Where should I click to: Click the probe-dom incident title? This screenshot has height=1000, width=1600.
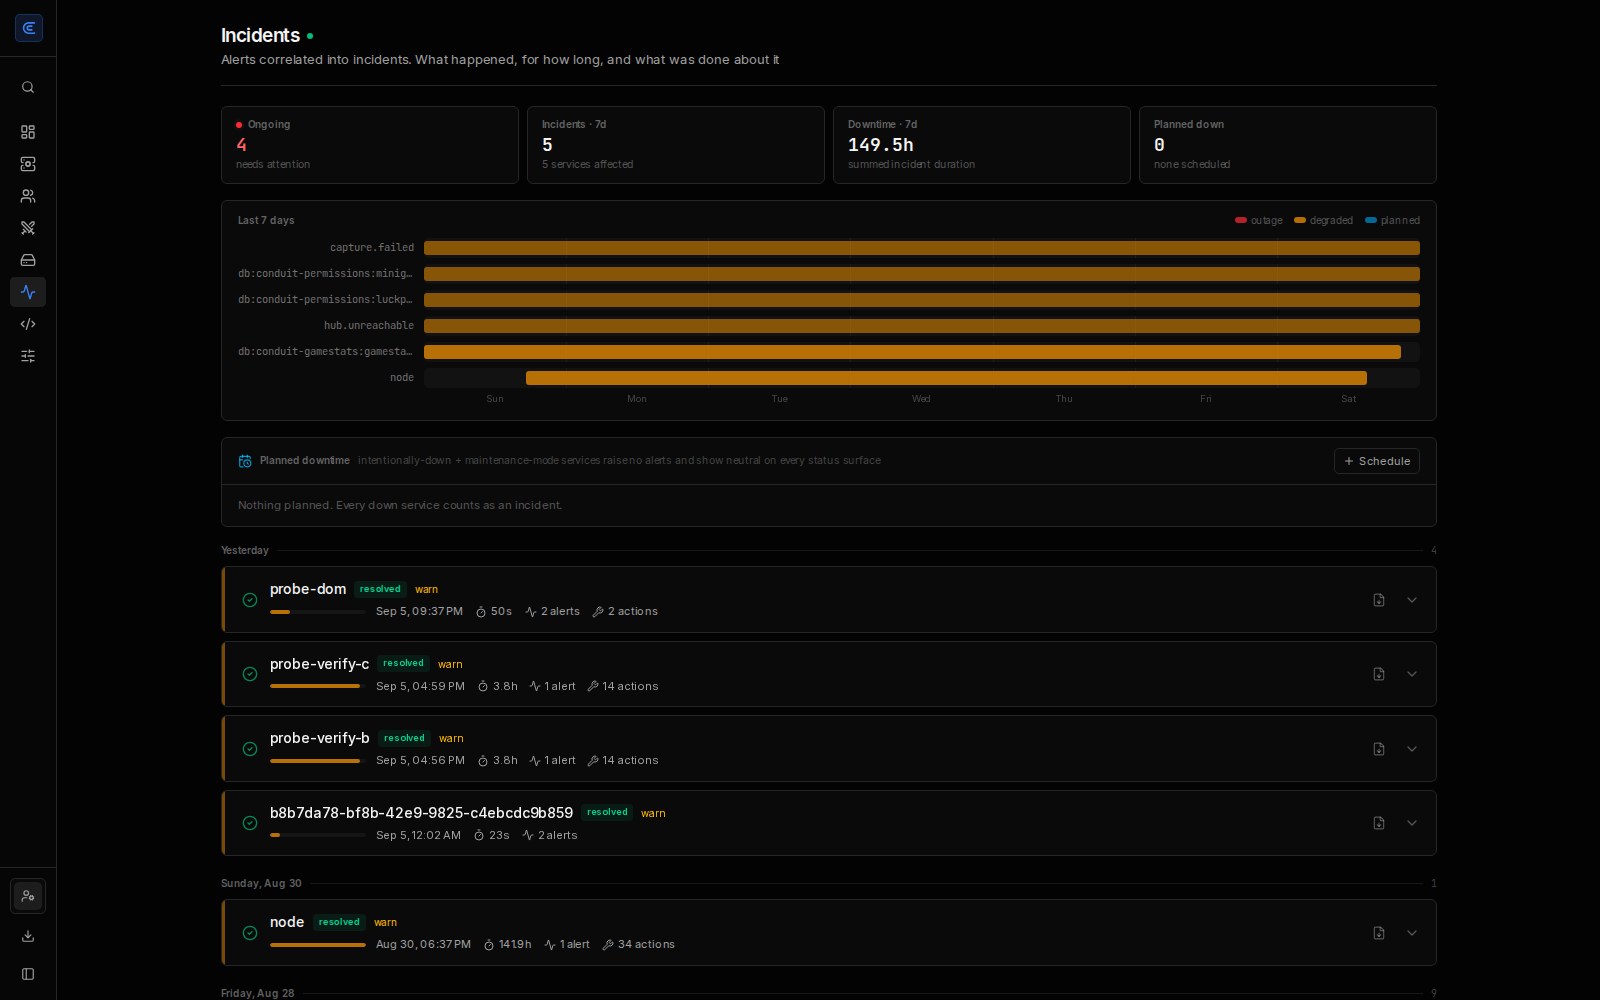pyautogui.click(x=308, y=589)
